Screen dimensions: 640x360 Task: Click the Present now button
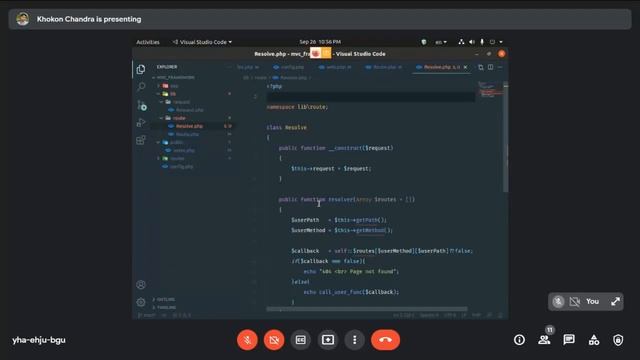[328, 340]
